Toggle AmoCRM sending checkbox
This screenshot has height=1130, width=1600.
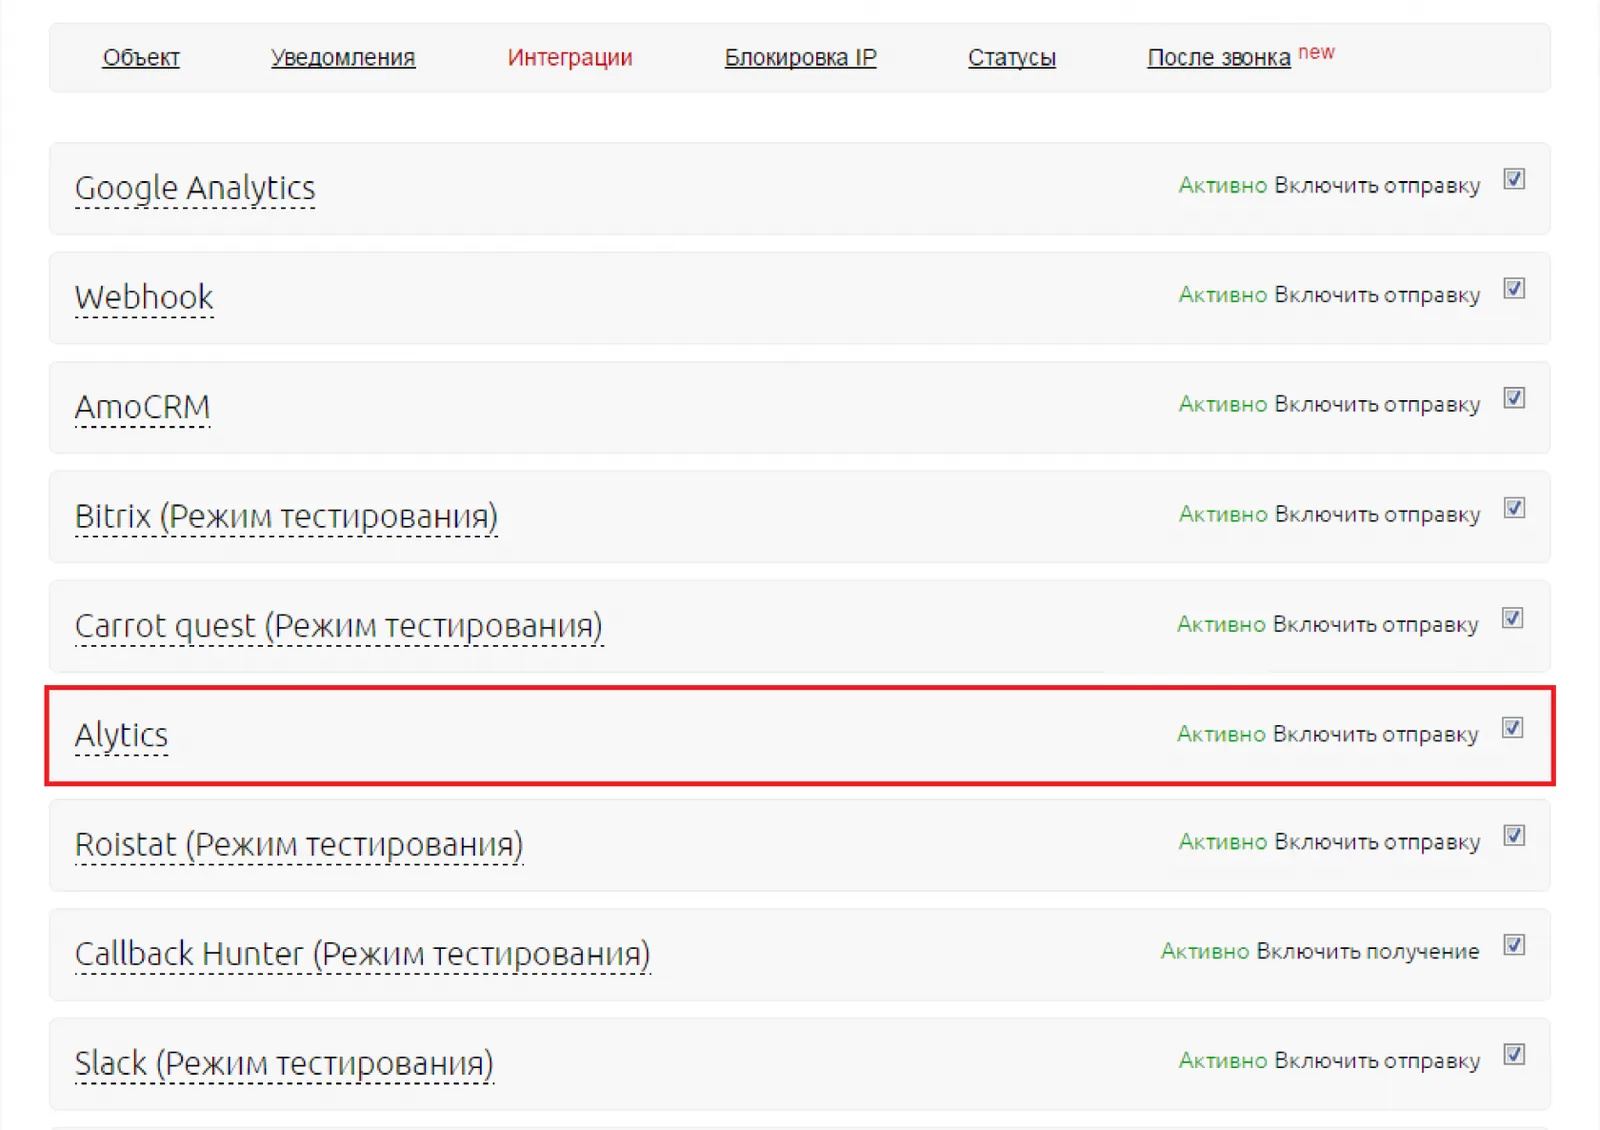pos(1514,398)
